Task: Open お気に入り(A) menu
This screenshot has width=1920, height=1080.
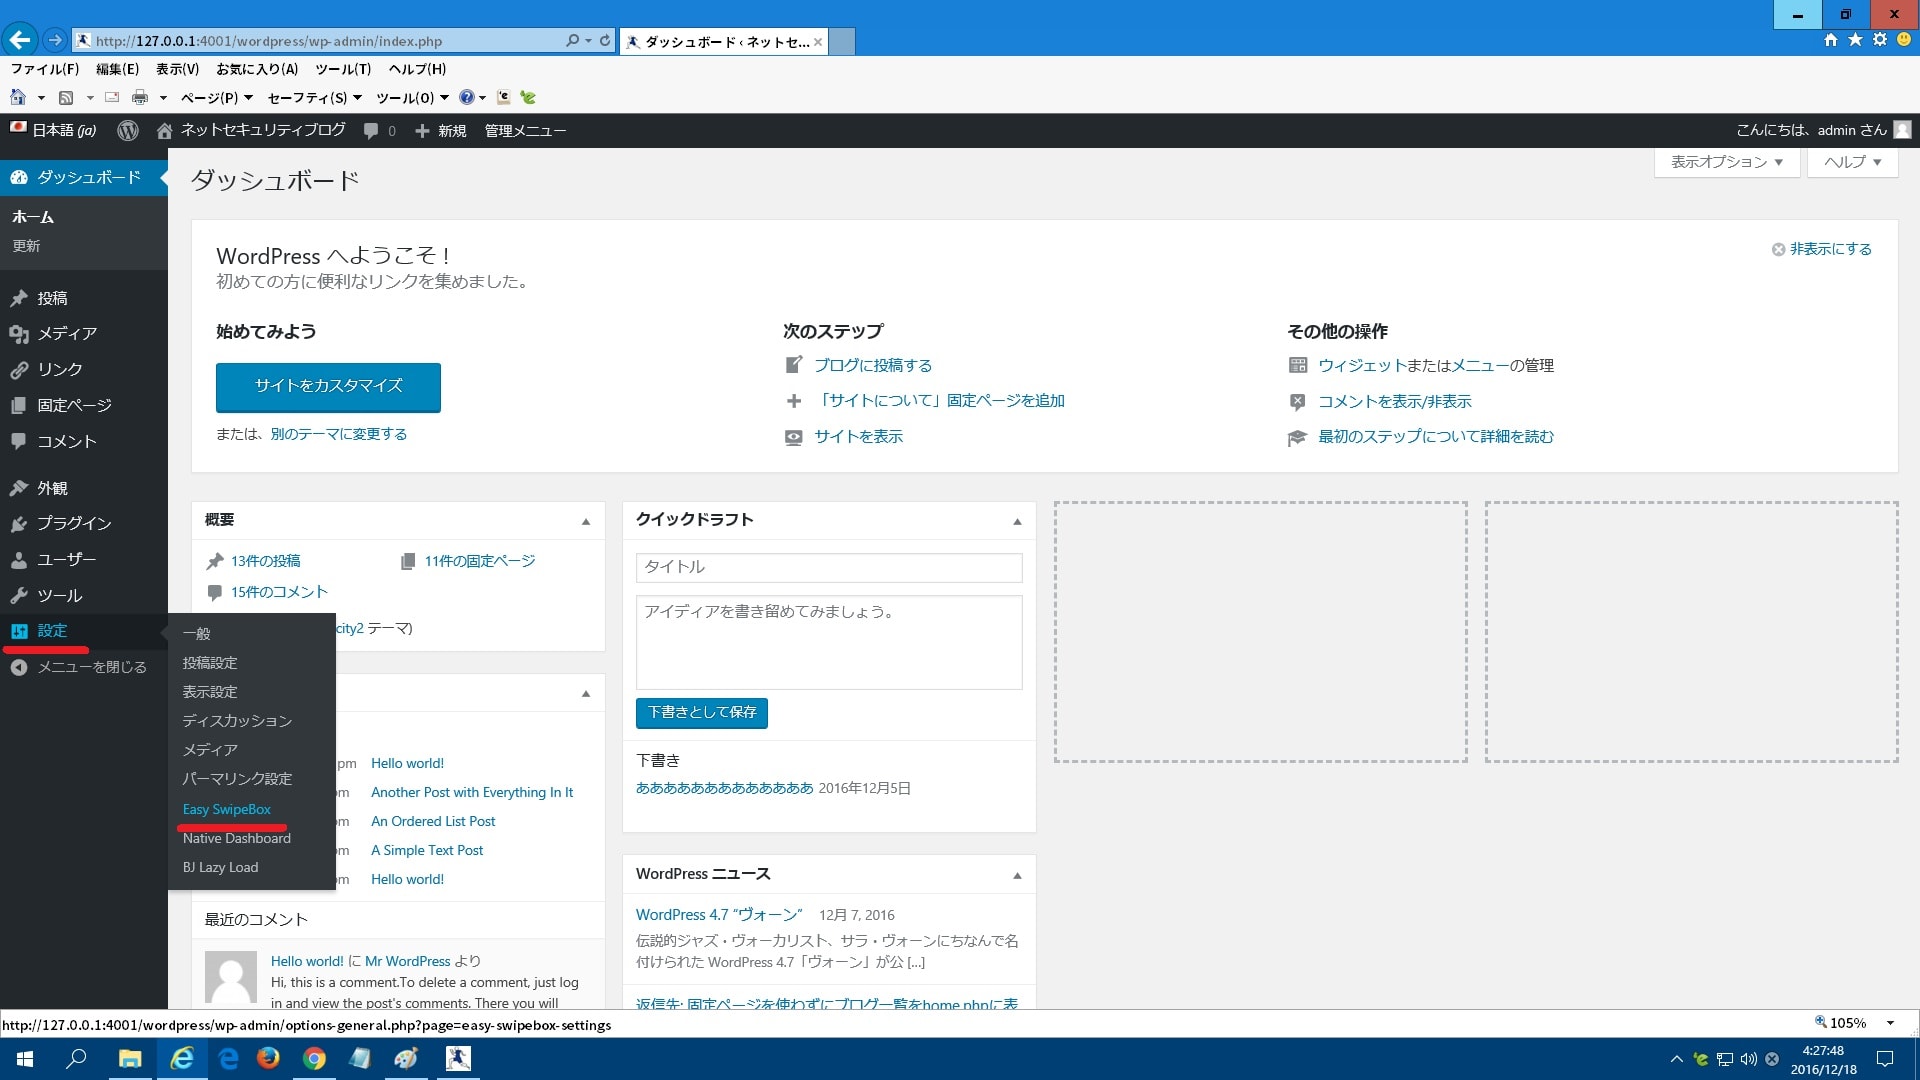Action: click(x=257, y=69)
